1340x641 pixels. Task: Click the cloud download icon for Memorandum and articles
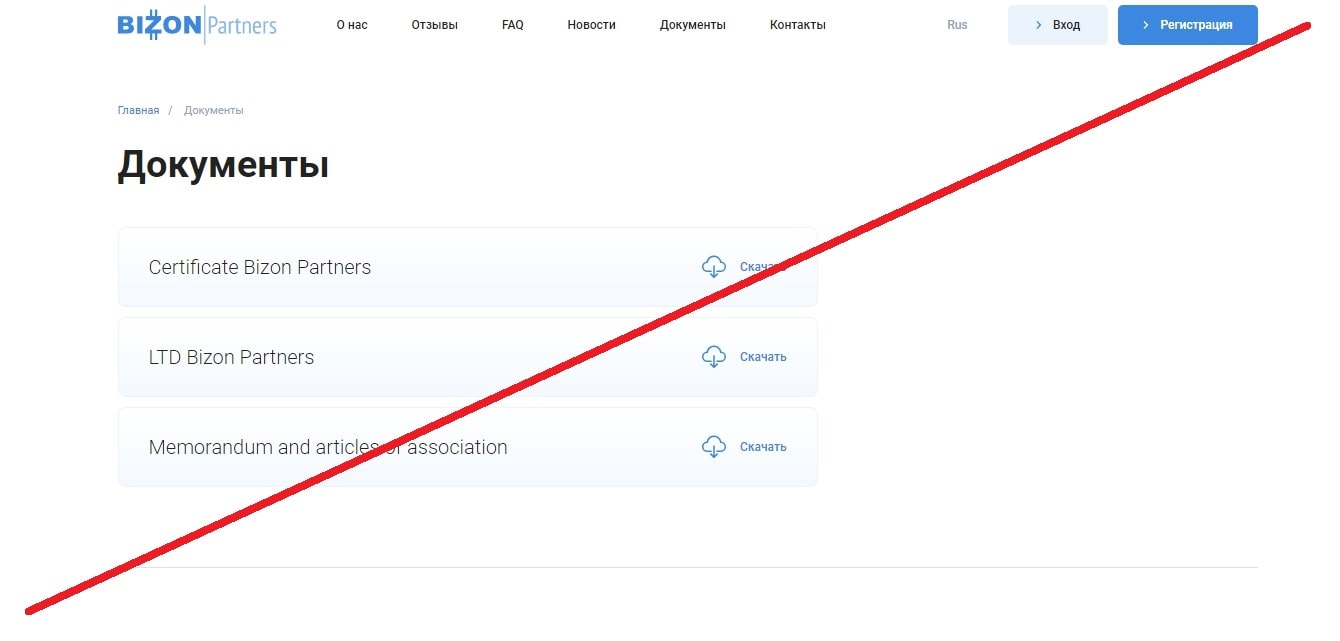[x=714, y=447]
